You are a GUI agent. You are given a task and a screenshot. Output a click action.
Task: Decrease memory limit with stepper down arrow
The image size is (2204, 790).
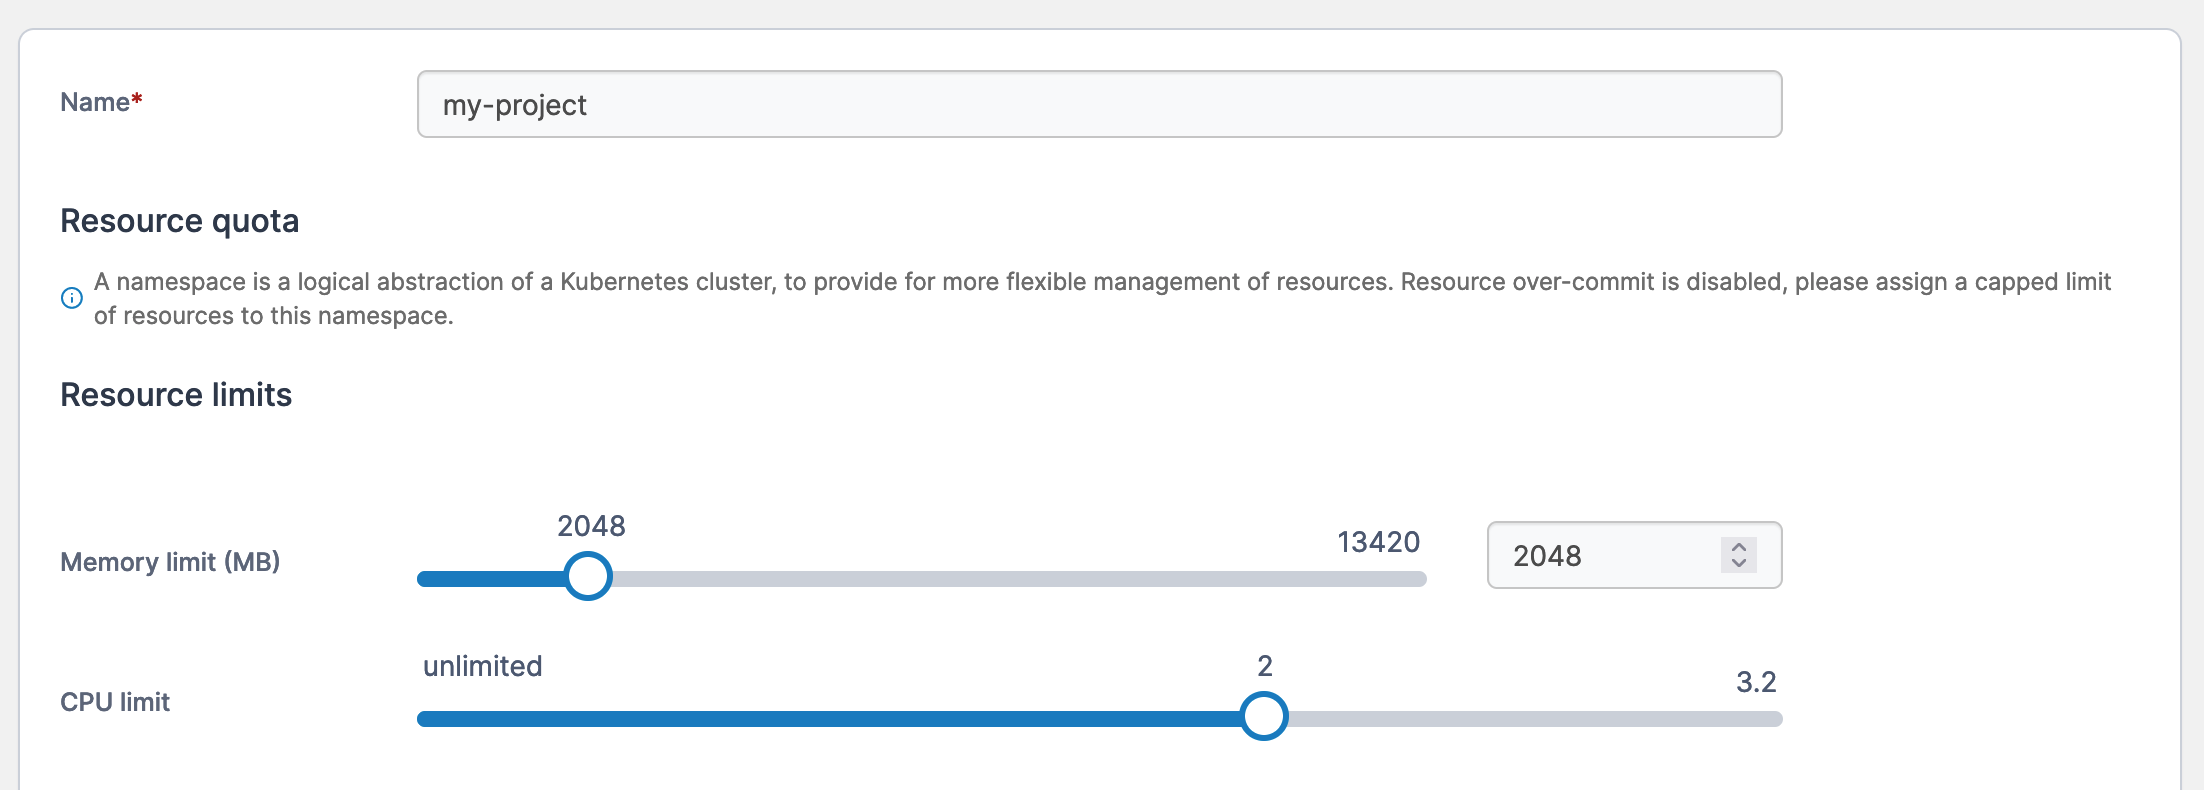click(x=1739, y=563)
